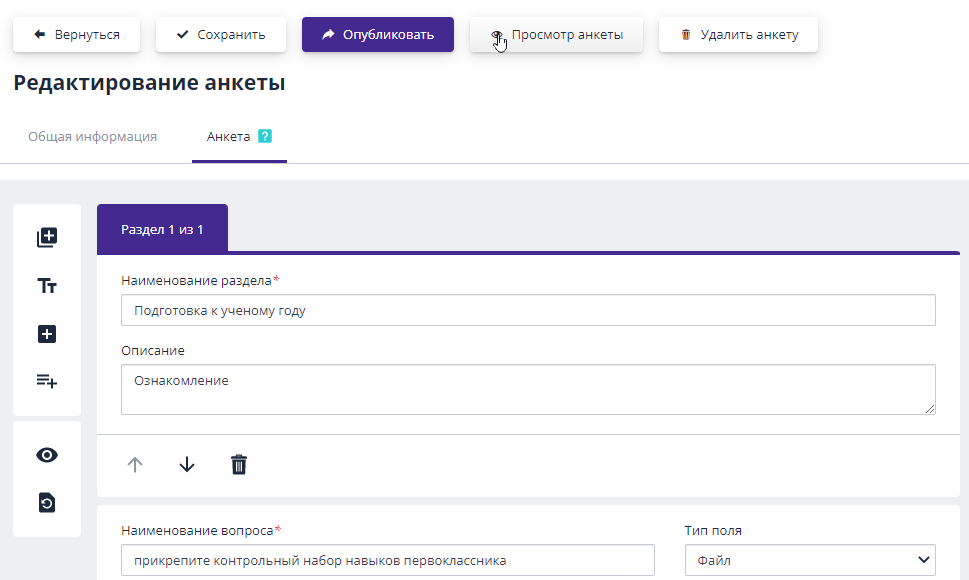This screenshot has width=969, height=580.
Task: Click the Наименование раздела input field
Action: point(528,310)
